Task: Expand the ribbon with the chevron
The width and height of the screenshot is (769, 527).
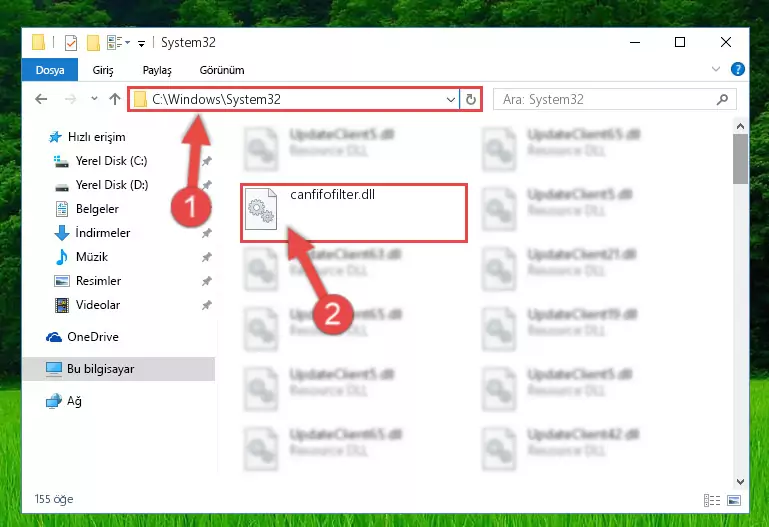Action: click(716, 69)
